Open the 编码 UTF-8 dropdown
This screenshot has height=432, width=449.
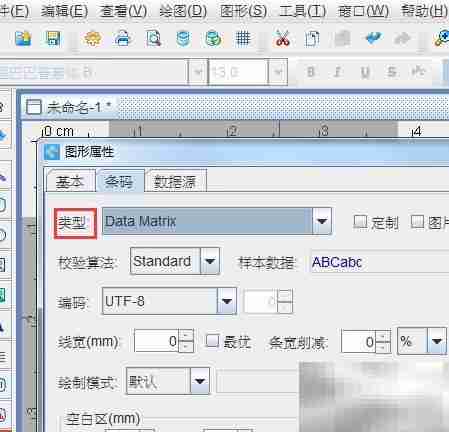[x=227, y=301]
